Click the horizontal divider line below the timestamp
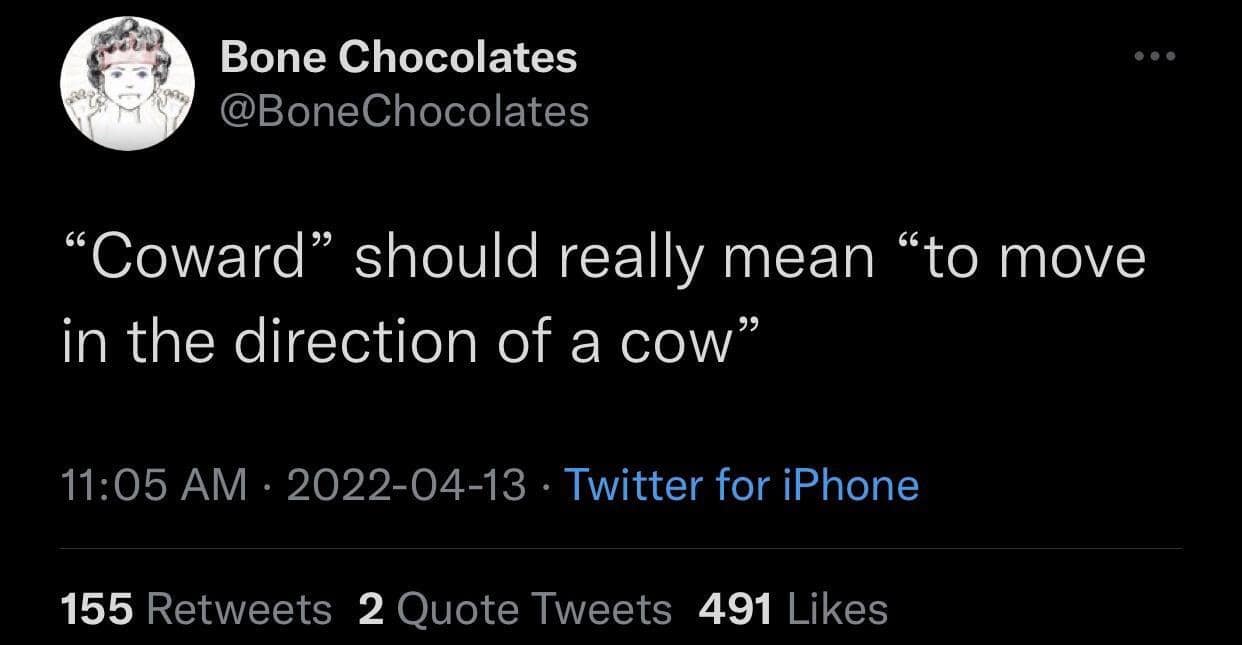The width and height of the screenshot is (1242, 645). pyautogui.click(x=621, y=547)
